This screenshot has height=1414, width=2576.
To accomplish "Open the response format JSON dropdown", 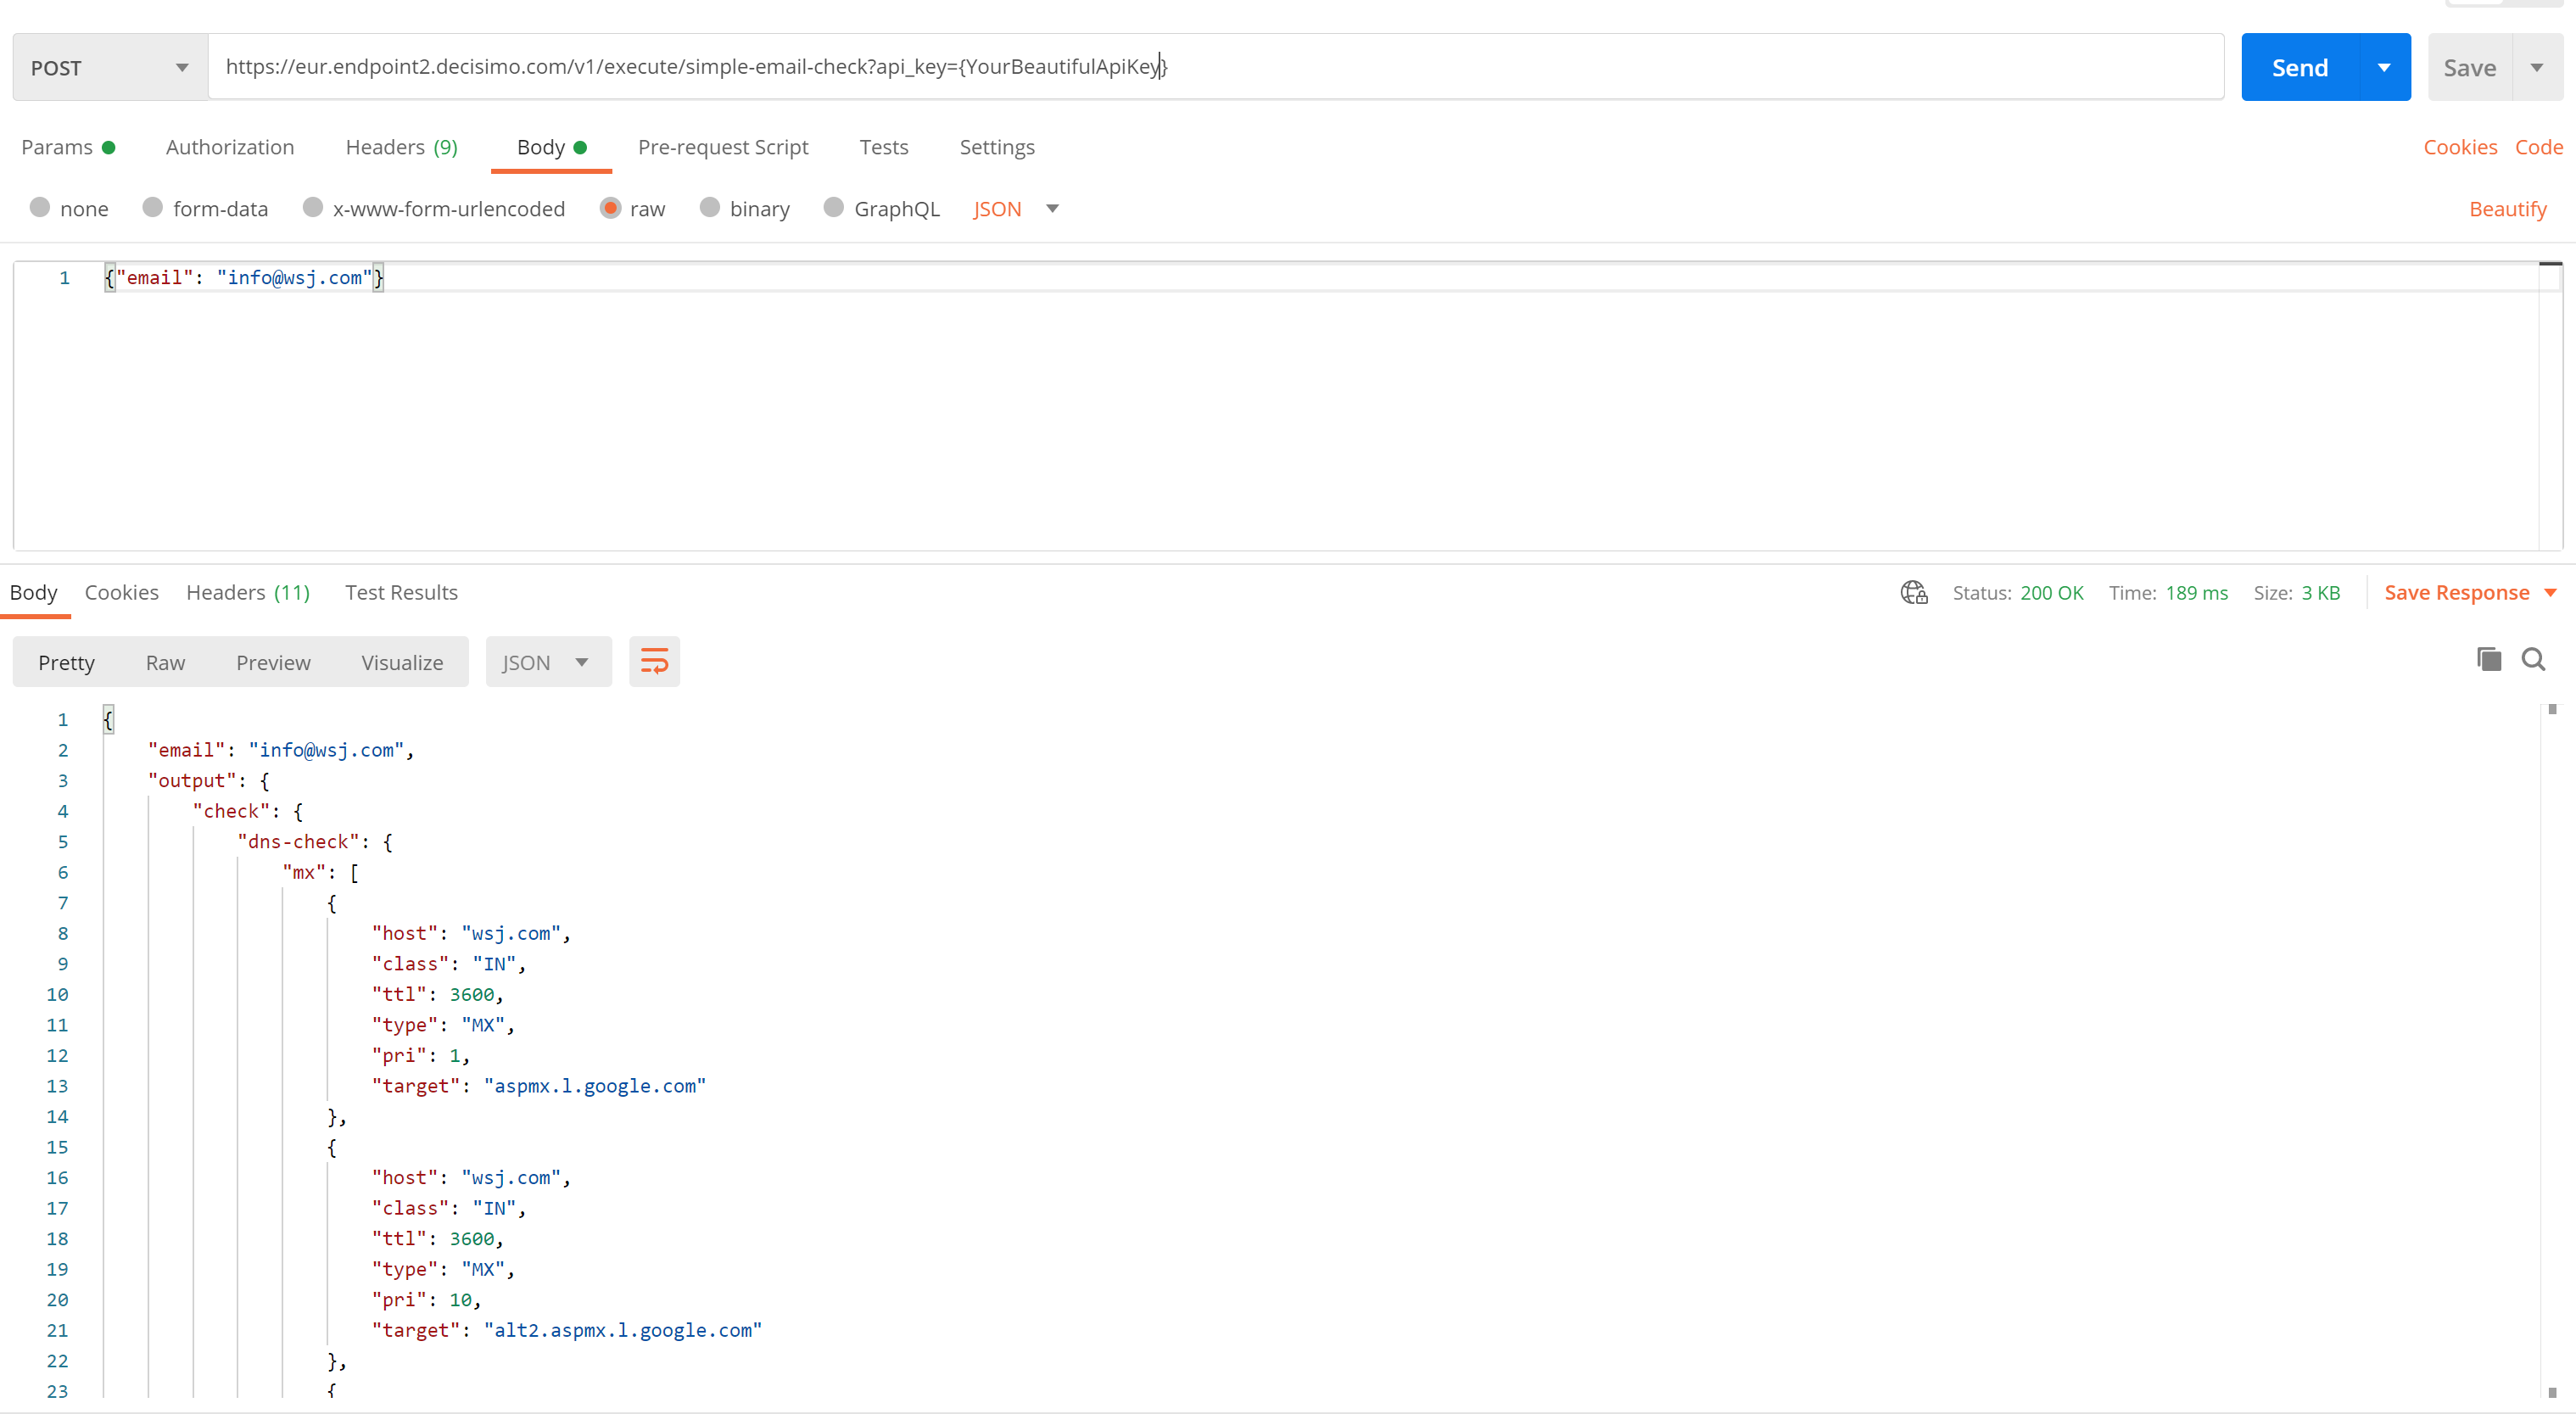I will (548, 662).
